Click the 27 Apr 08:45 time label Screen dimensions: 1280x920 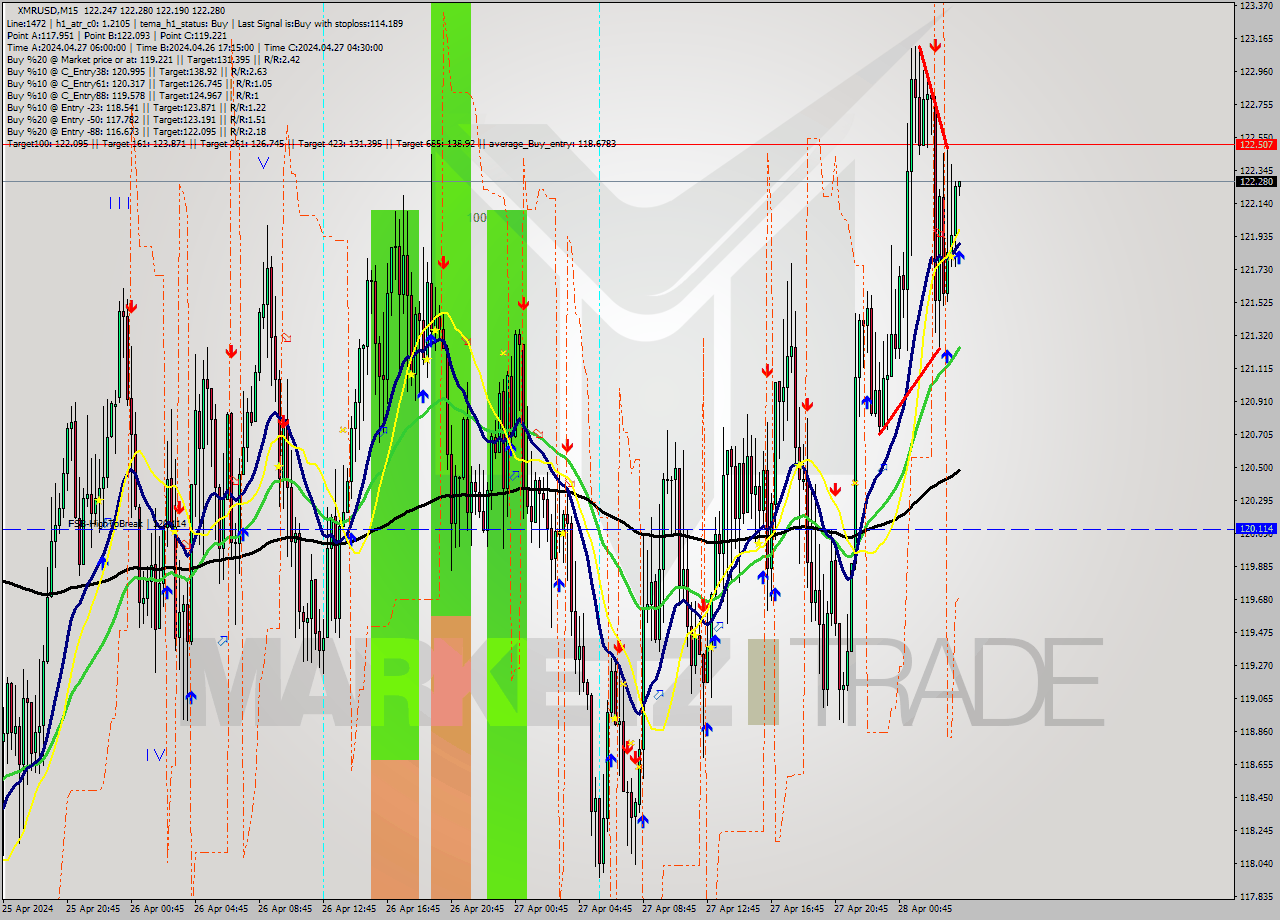coord(670,909)
